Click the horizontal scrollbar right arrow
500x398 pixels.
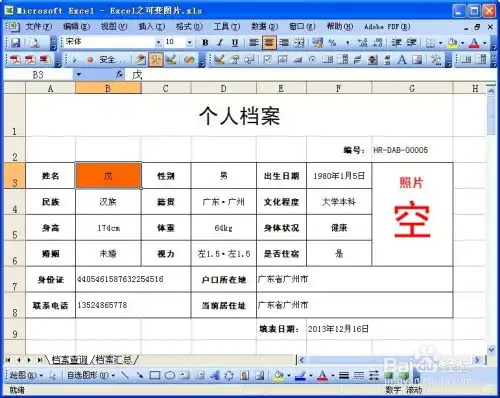477,360
